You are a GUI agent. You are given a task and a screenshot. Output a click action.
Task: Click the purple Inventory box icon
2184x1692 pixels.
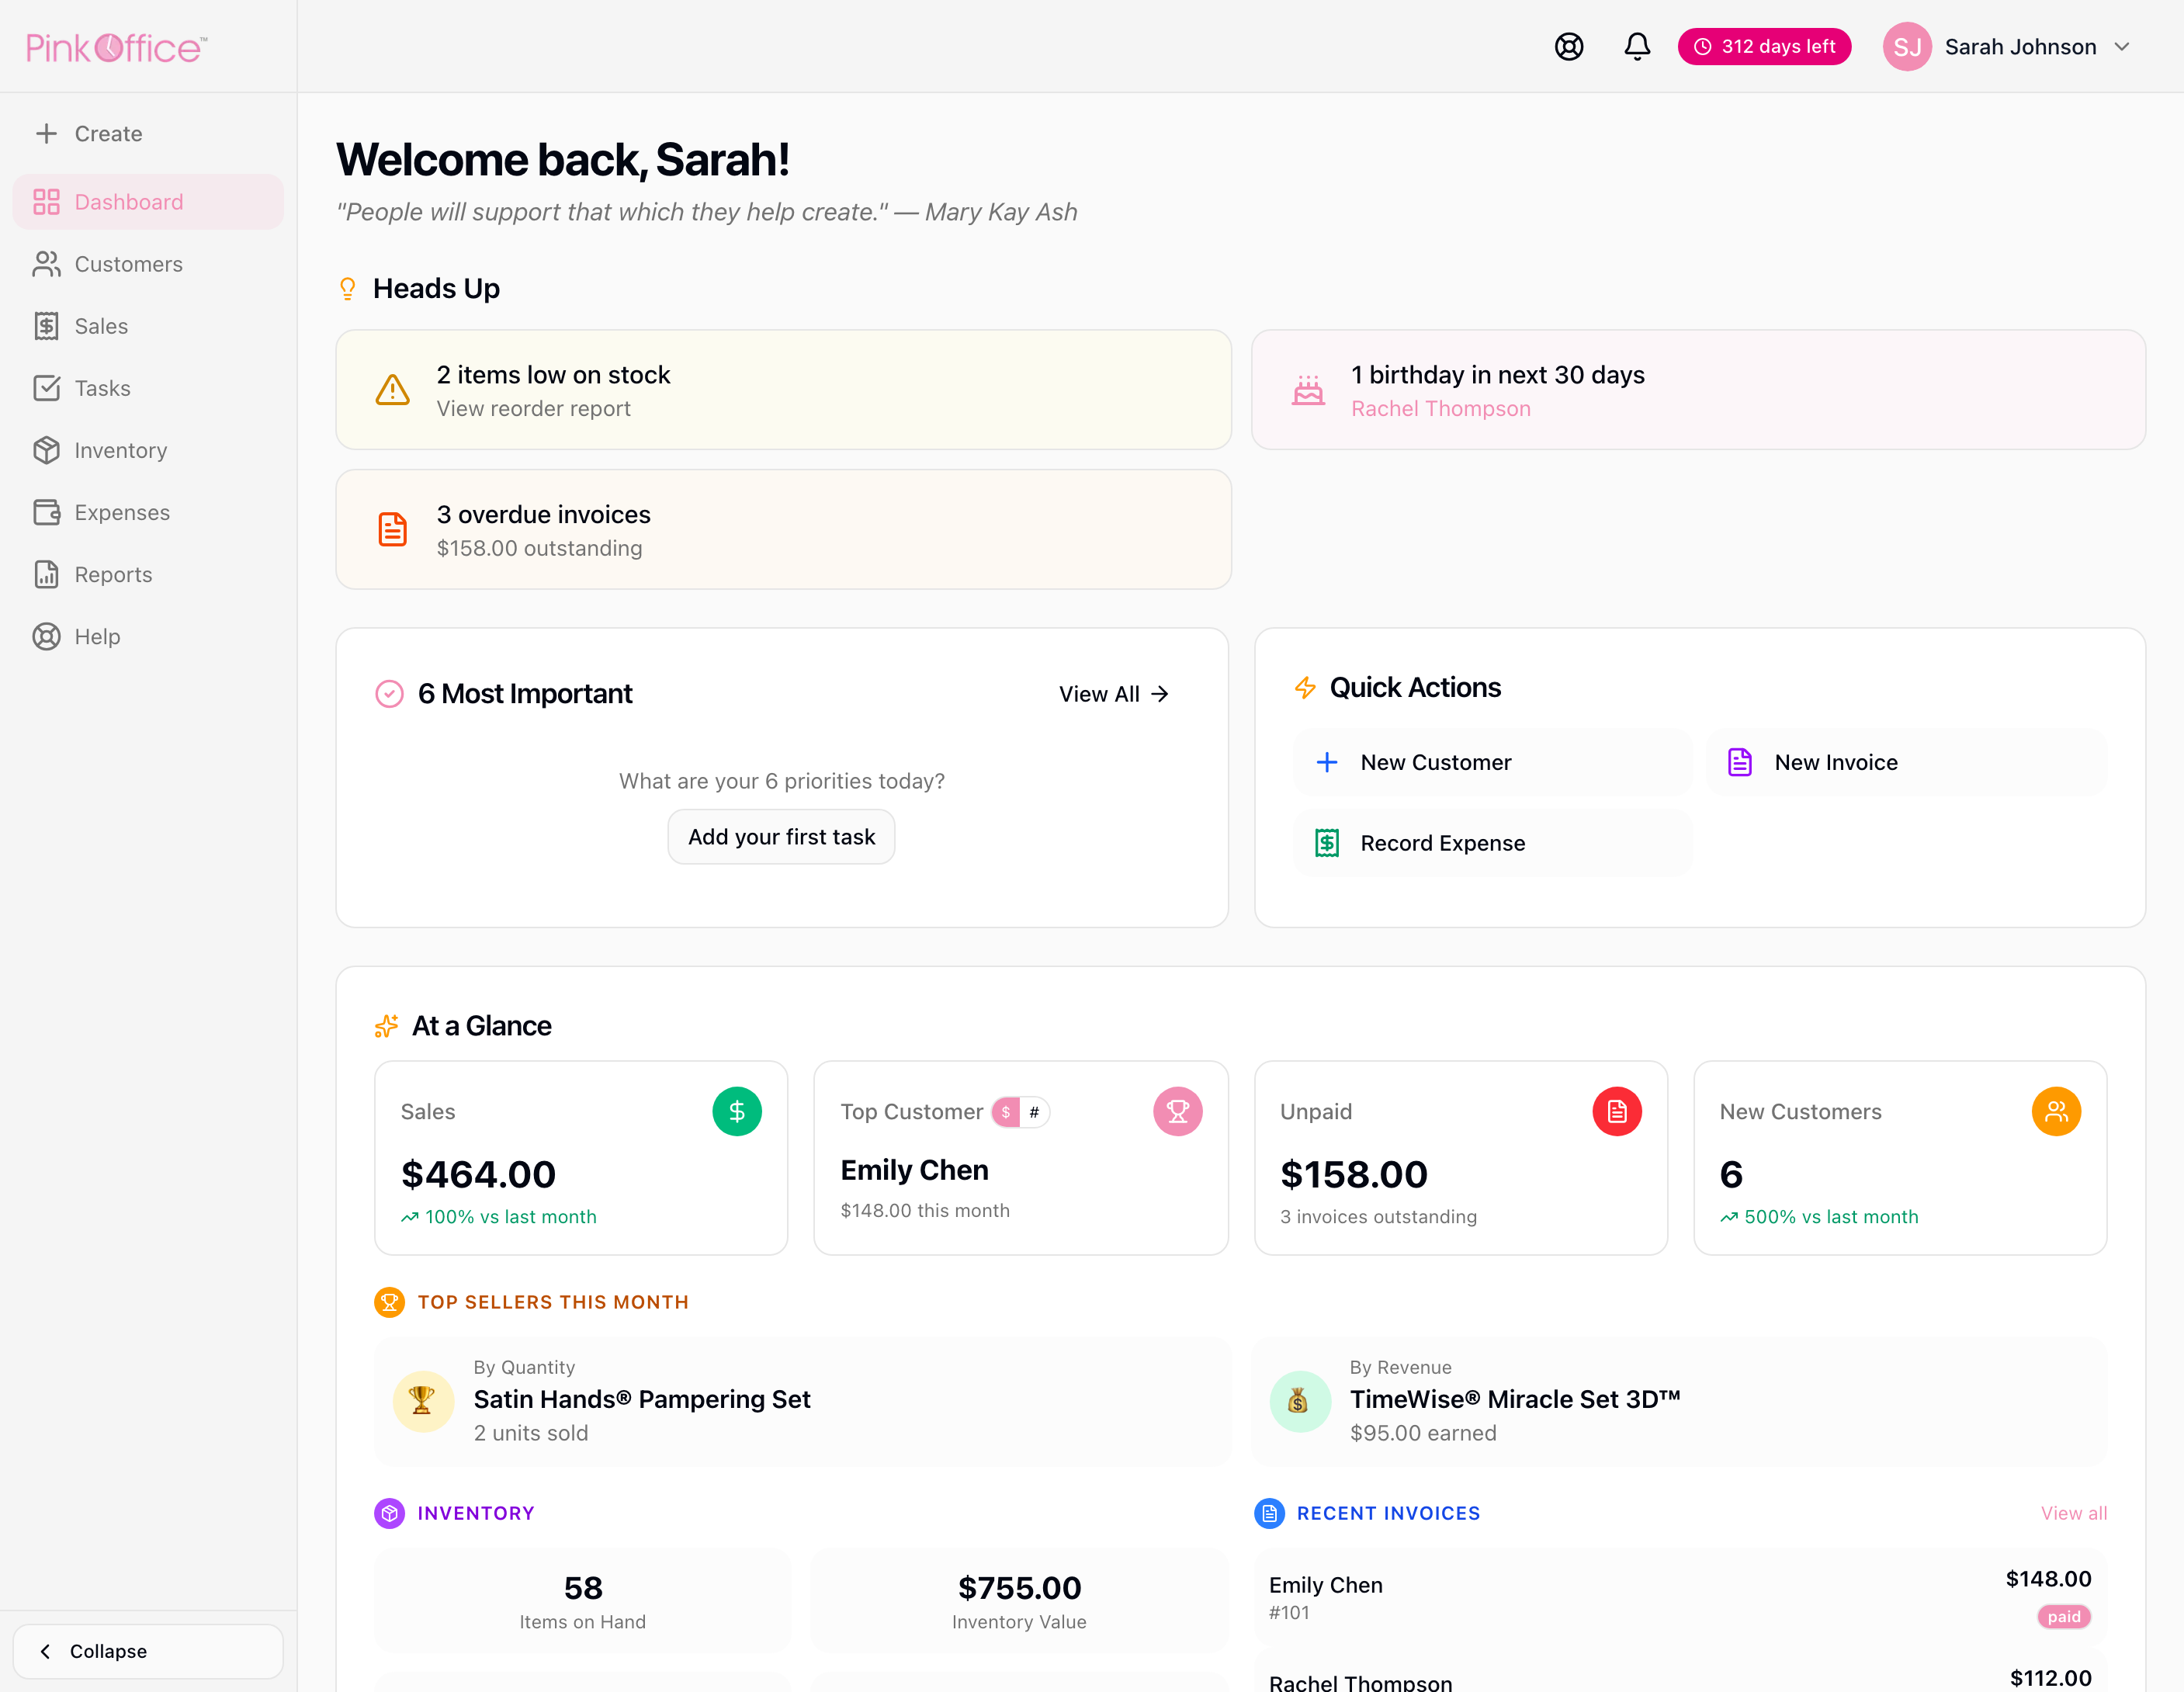[x=389, y=1513]
